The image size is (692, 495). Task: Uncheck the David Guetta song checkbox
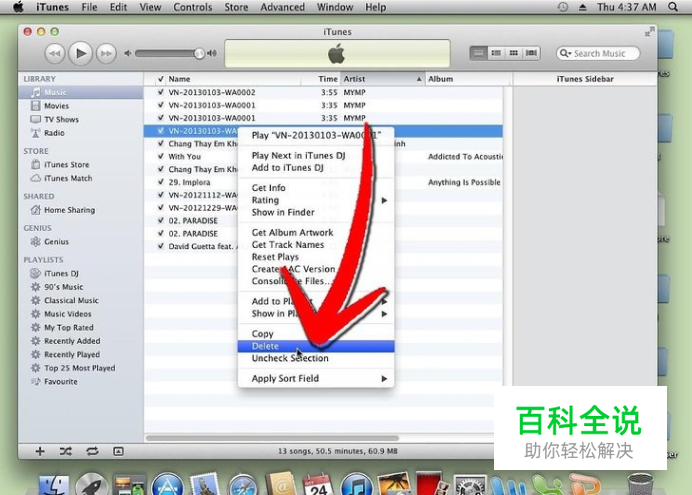(x=161, y=246)
